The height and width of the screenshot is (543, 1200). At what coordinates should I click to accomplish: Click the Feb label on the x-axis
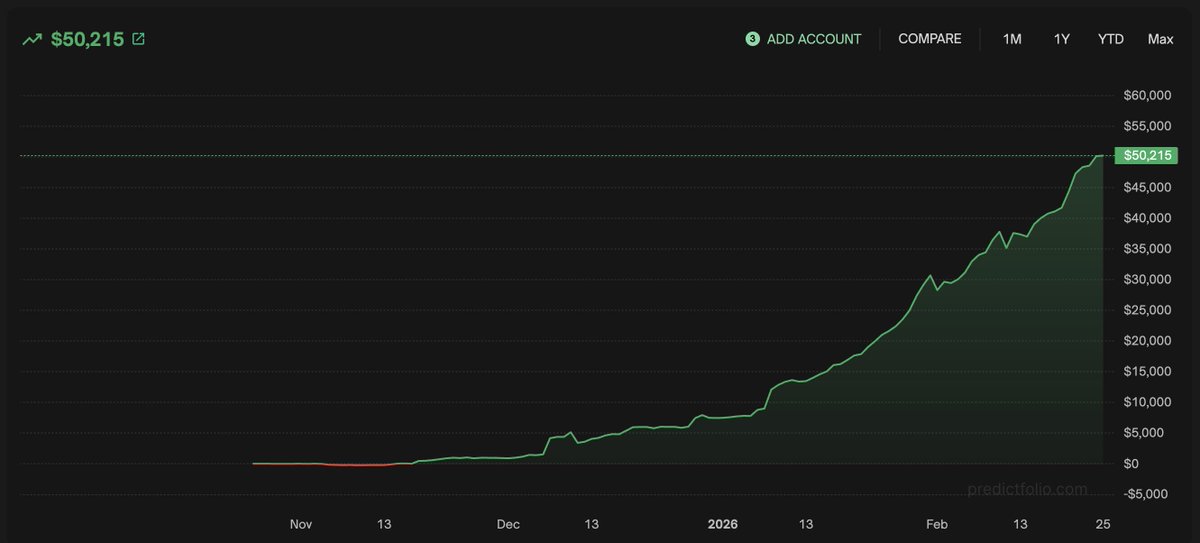tap(937, 524)
